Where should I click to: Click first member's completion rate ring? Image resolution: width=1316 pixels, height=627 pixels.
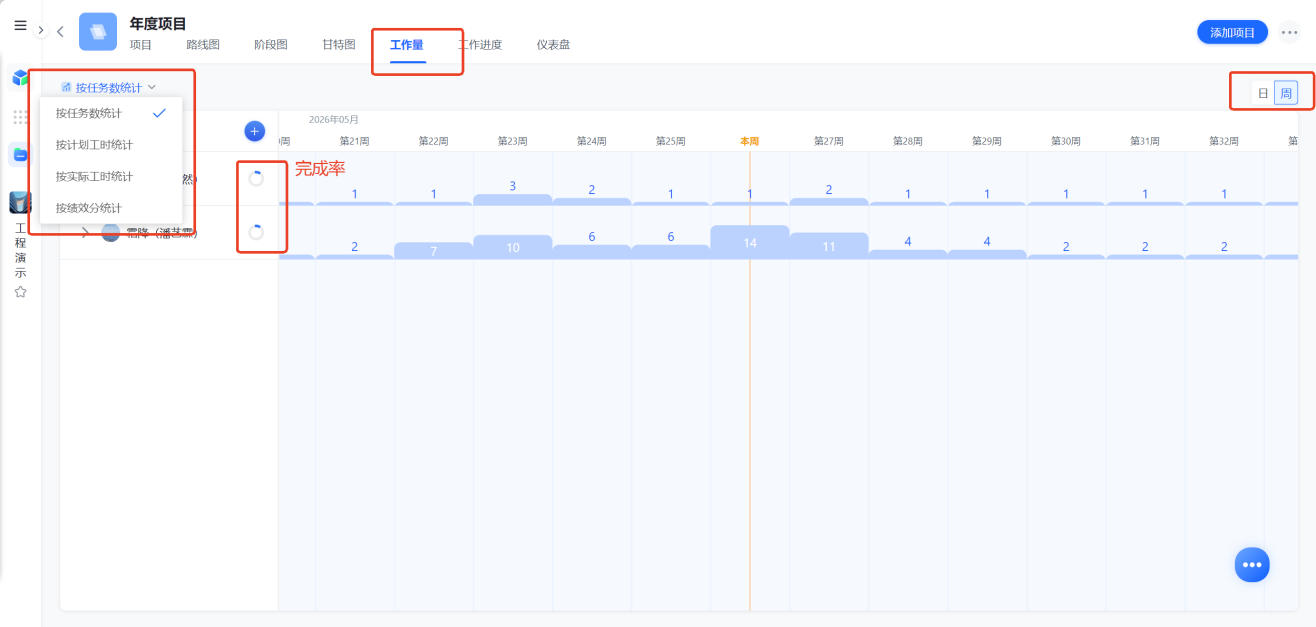pos(256,178)
